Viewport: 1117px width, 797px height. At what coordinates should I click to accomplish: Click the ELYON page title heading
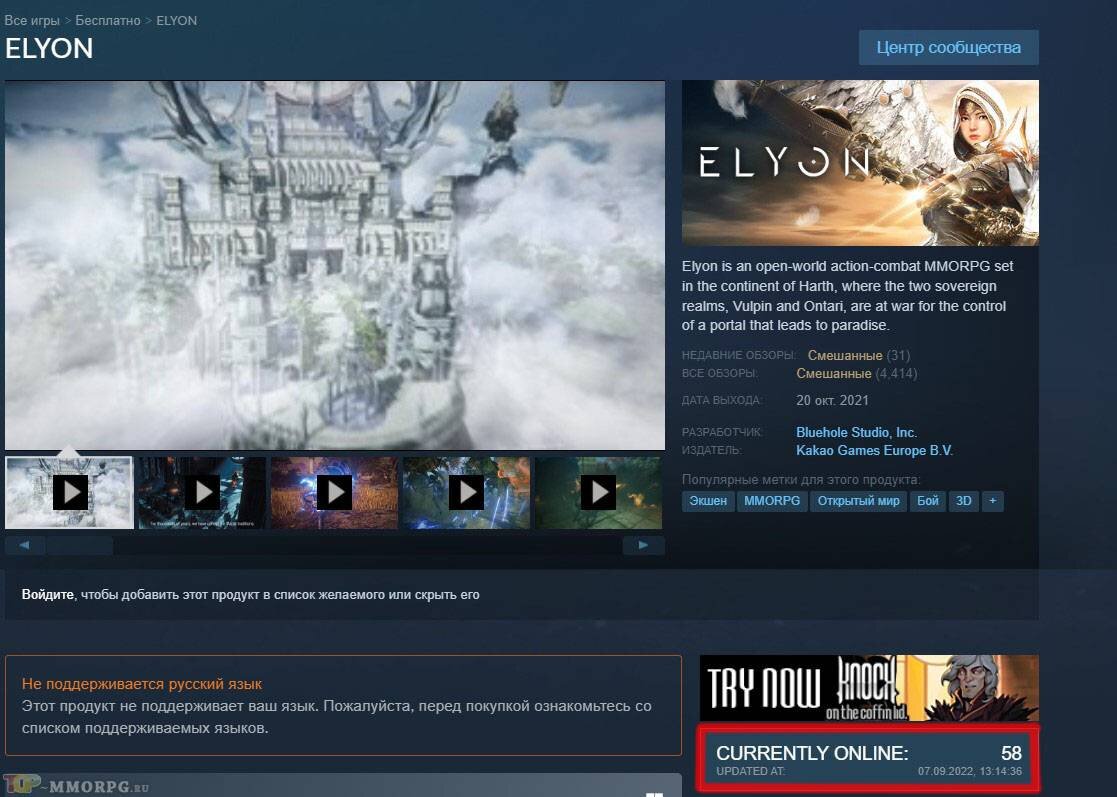(49, 48)
